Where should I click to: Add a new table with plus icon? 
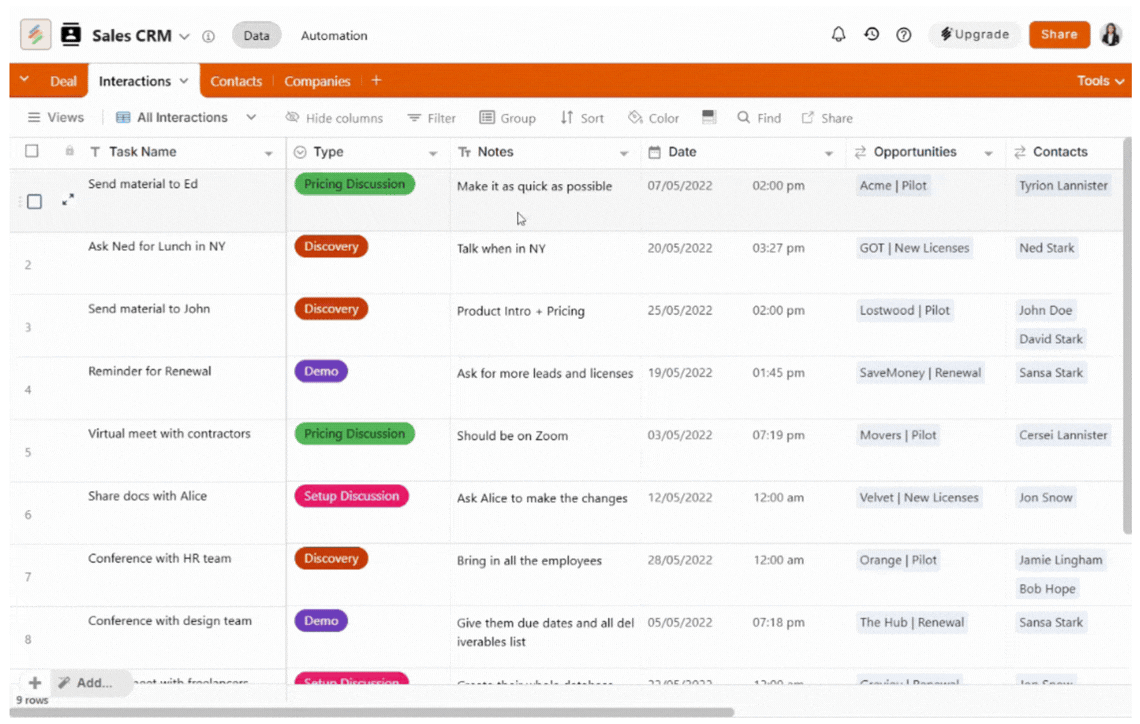(x=376, y=81)
